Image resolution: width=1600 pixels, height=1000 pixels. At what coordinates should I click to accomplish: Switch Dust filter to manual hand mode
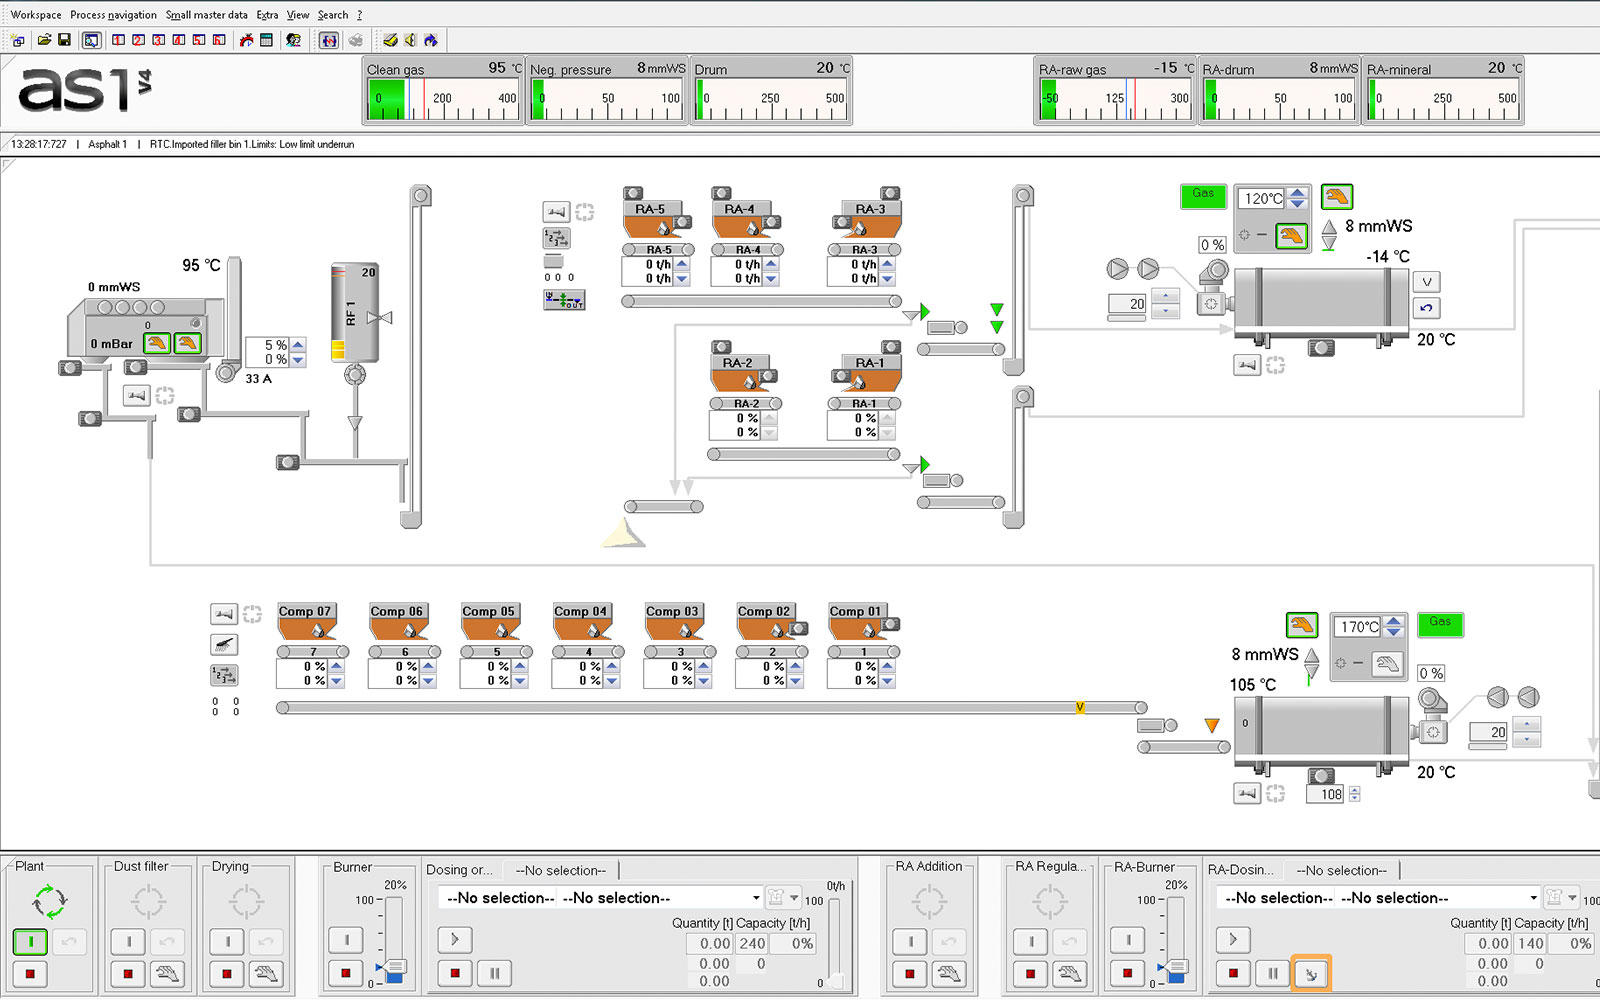167,973
